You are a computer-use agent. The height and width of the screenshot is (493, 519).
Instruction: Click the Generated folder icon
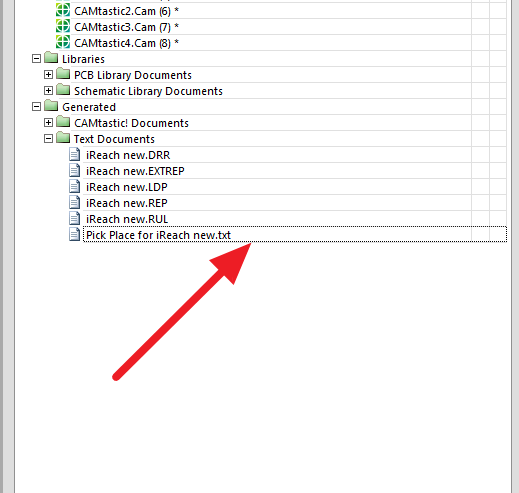(x=51, y=106)
